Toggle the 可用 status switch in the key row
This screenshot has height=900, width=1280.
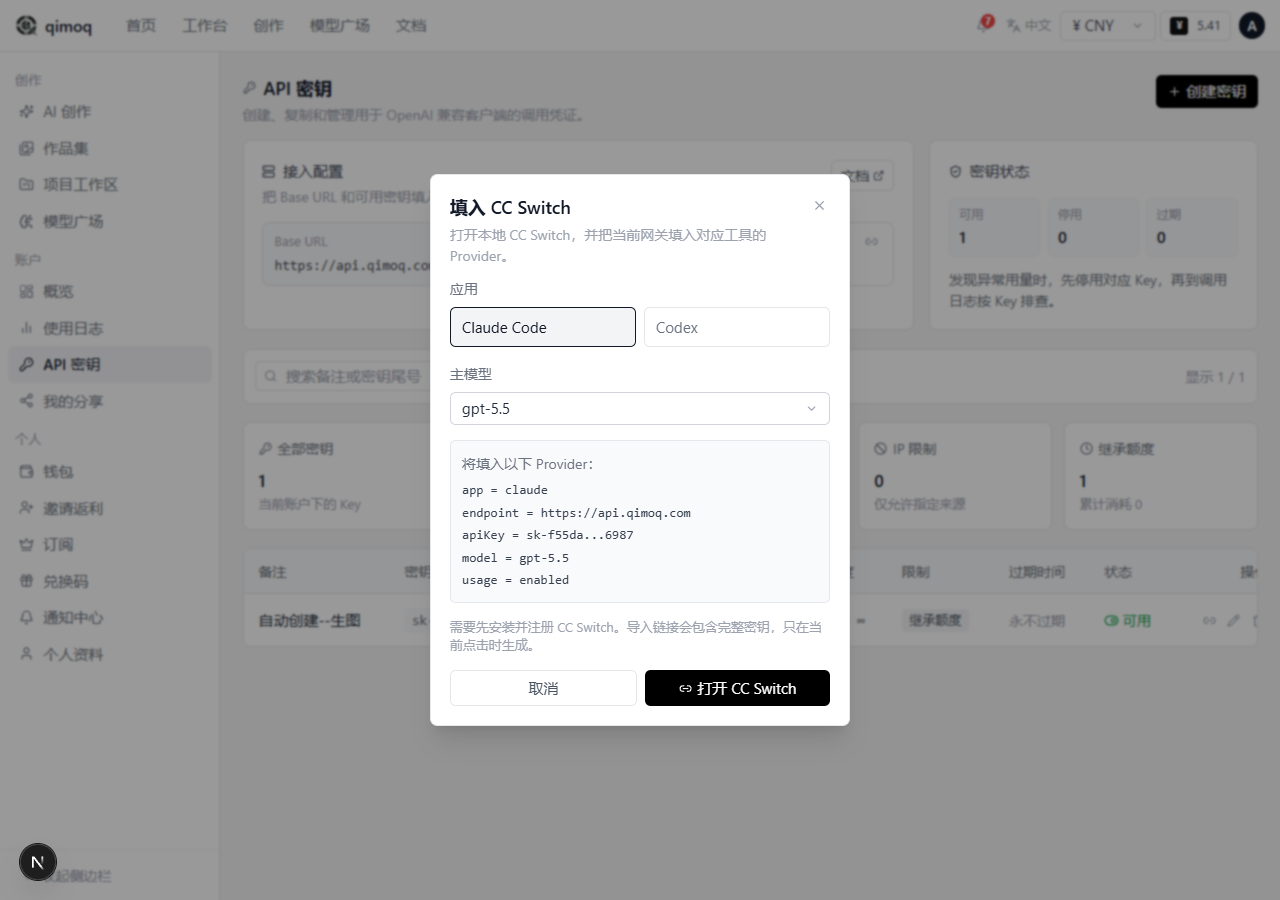[1111, 621]
